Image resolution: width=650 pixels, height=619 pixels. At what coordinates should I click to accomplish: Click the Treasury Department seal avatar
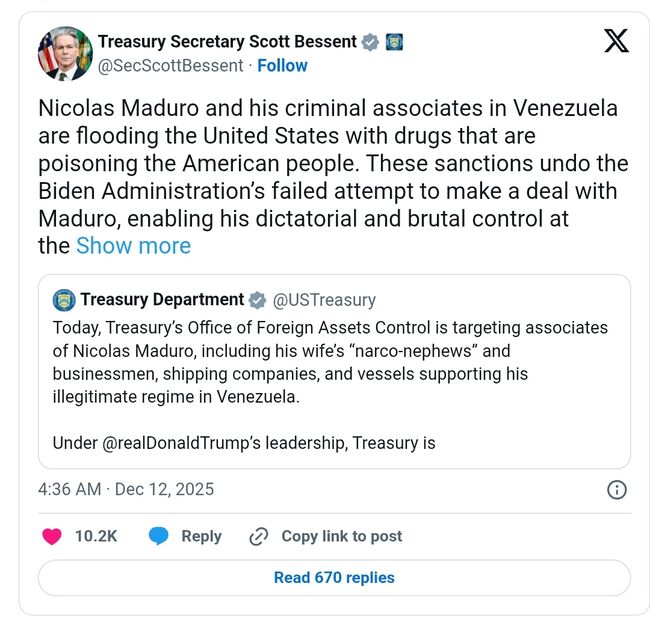pyautogui.click(x=64, y=300)
